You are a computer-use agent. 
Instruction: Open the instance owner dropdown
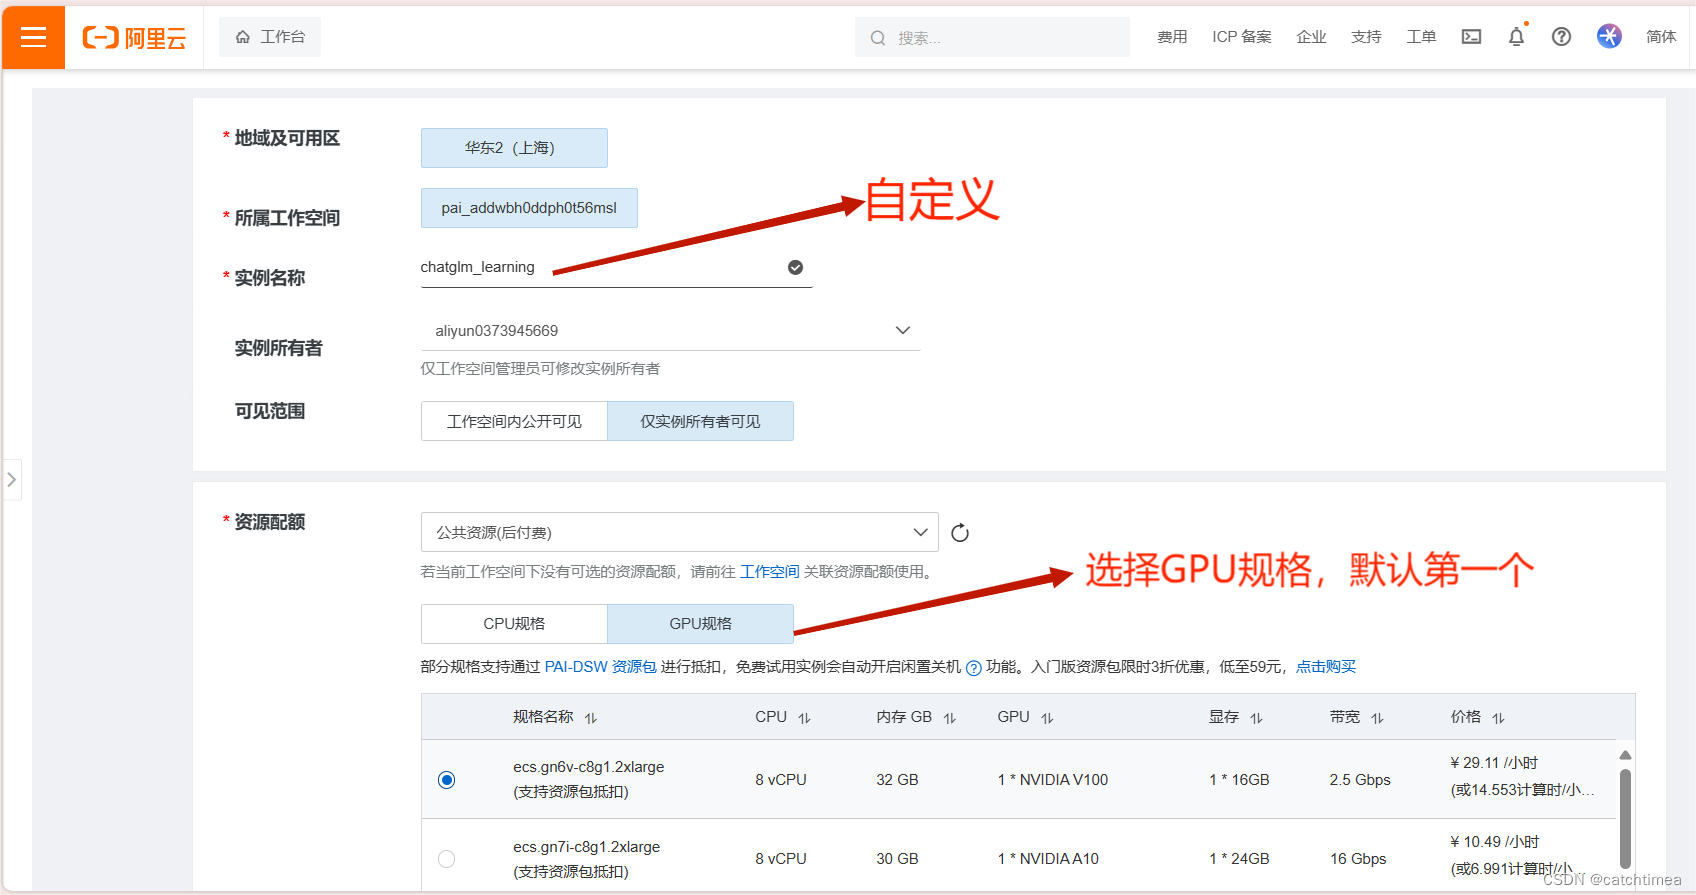(x=670, y=331)
